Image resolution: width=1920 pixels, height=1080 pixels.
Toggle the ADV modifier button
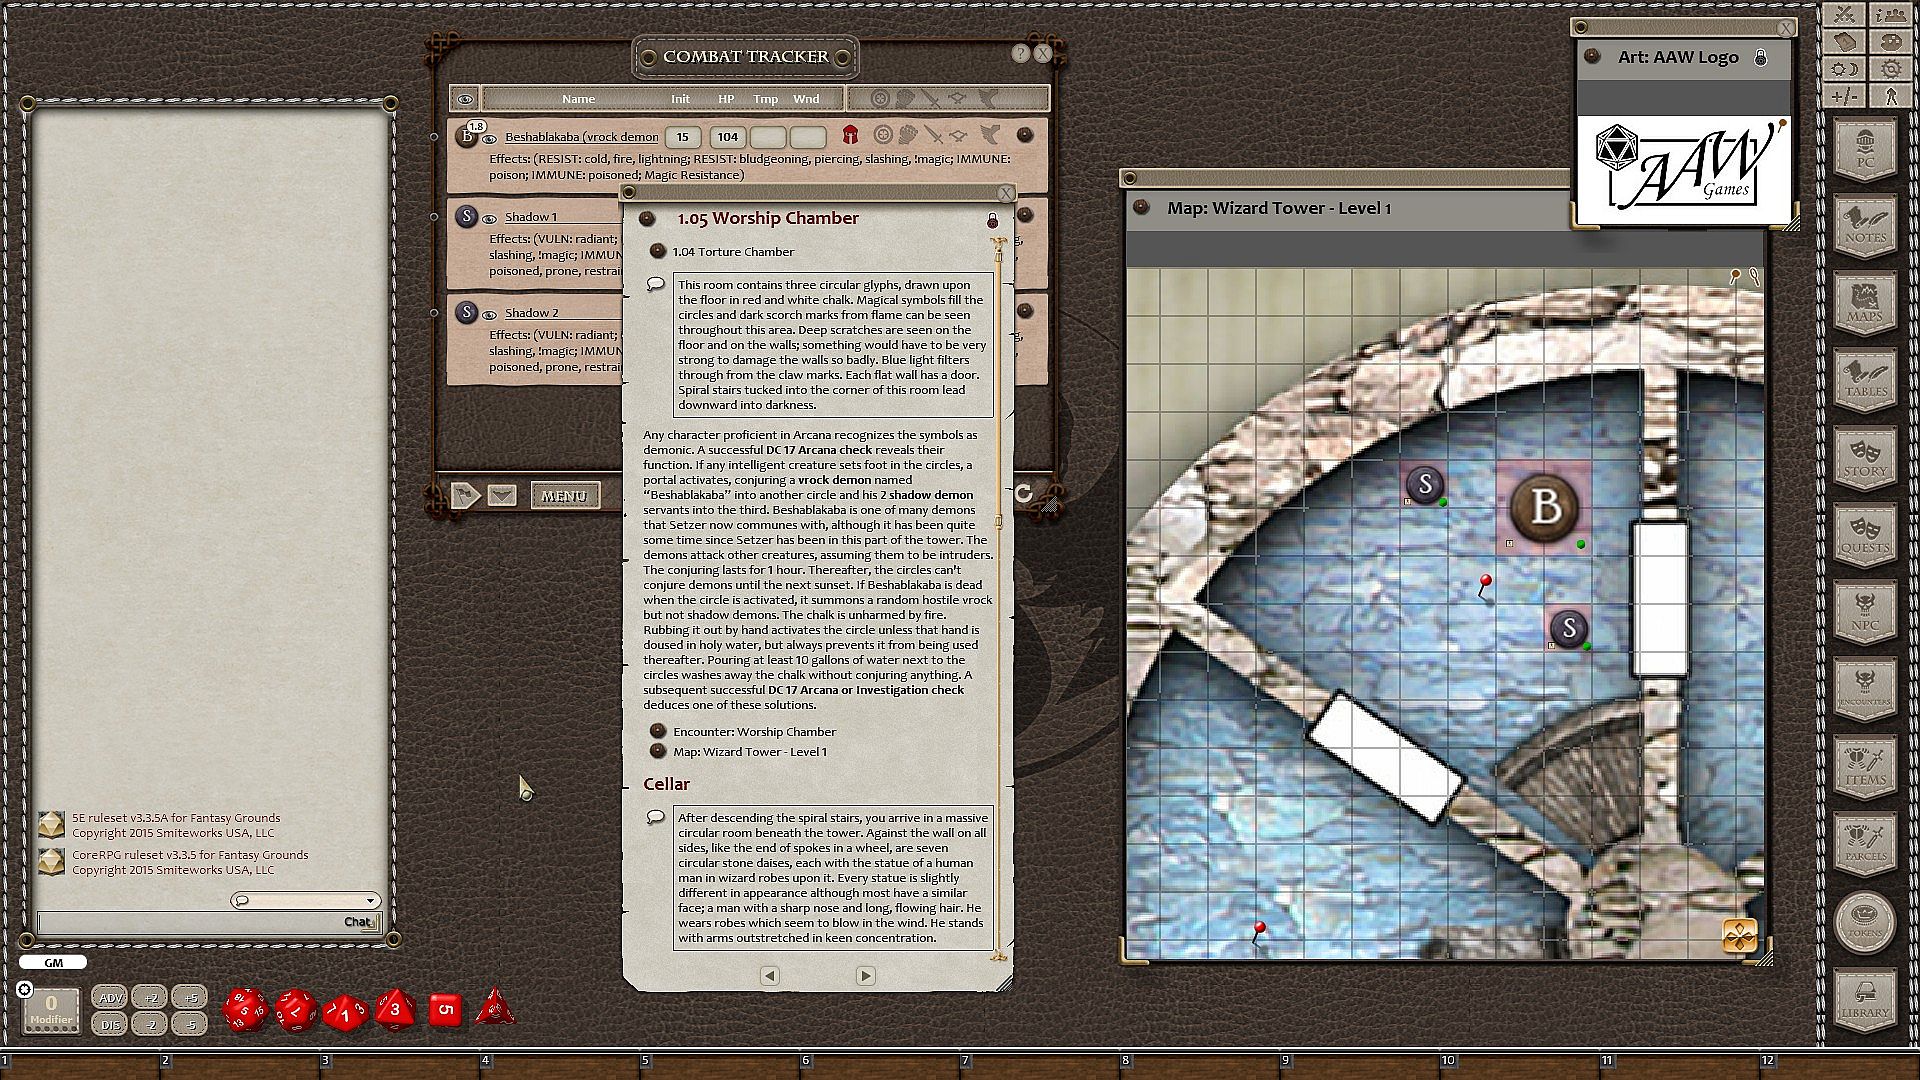point(110,997)
